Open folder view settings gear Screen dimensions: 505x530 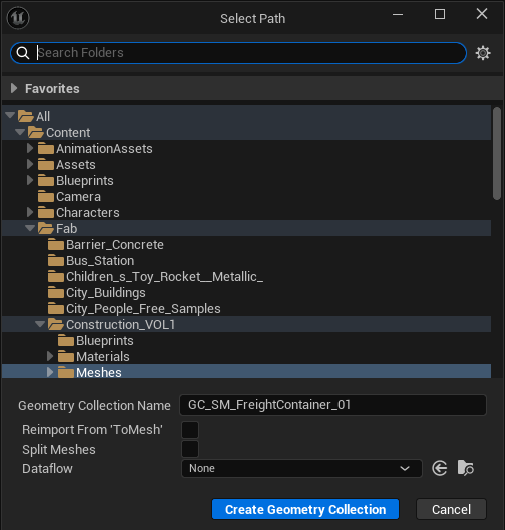coord(483,53)
